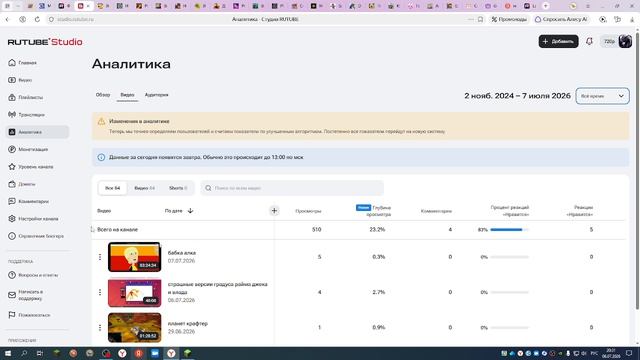Open the Все время period dropdown
This screenshot has height=360, width=640.
602,96
